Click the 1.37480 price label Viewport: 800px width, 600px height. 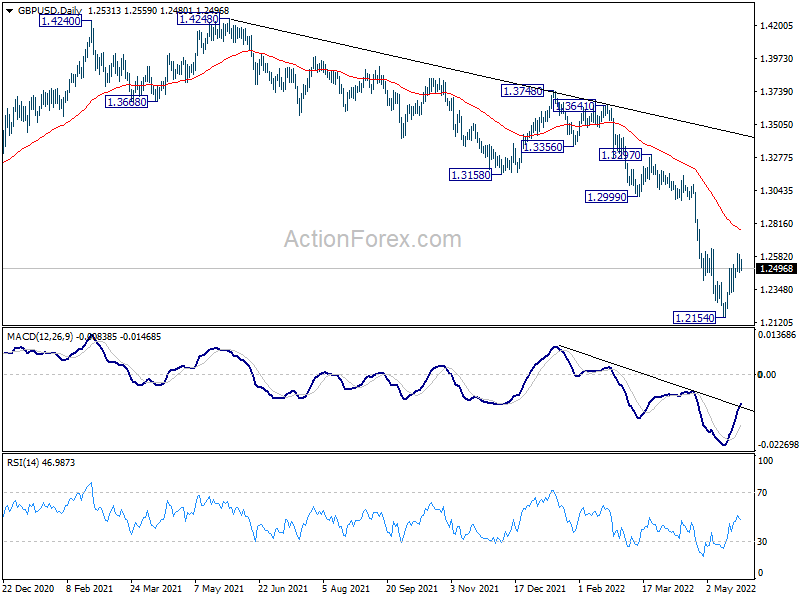click(x=523, y=91)
